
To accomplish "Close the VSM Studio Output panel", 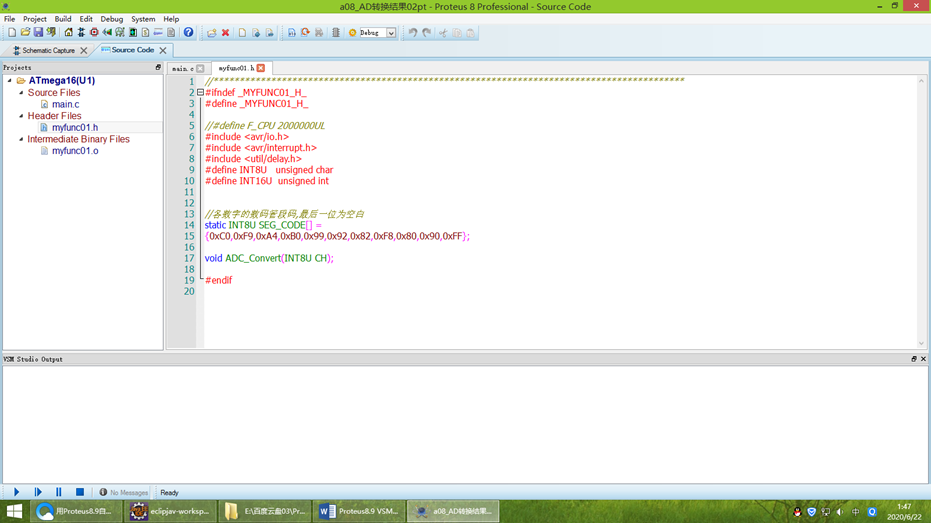I will pos(923,359).
